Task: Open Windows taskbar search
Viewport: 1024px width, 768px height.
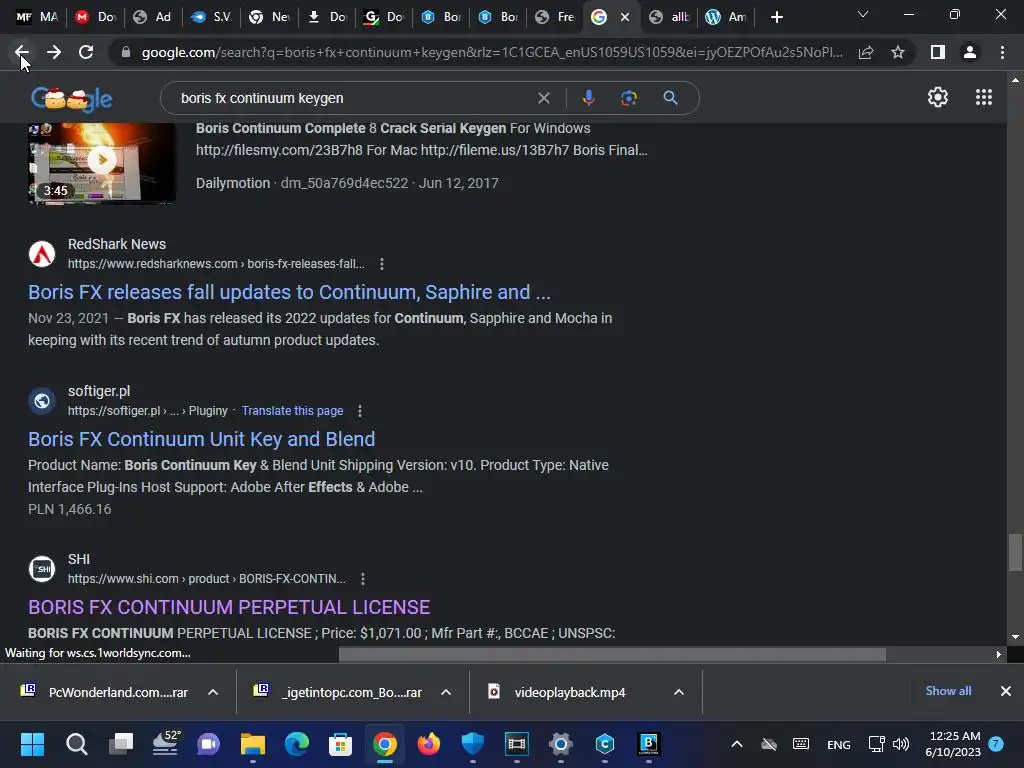Action: [x=76, y=744]
